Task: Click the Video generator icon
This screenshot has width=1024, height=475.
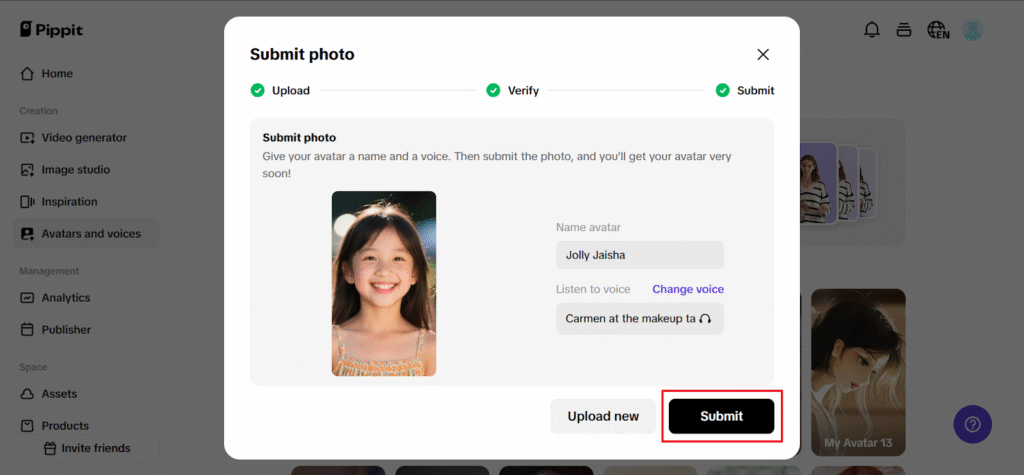Action: pos(27,138)
